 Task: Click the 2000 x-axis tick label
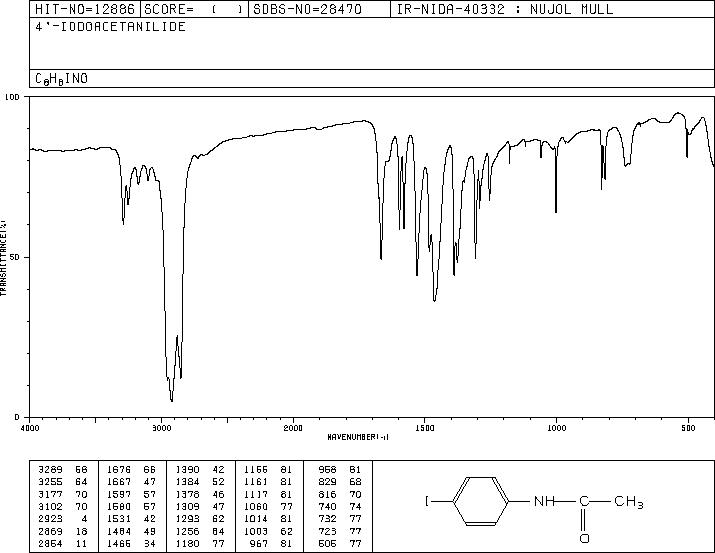[293, 428]
